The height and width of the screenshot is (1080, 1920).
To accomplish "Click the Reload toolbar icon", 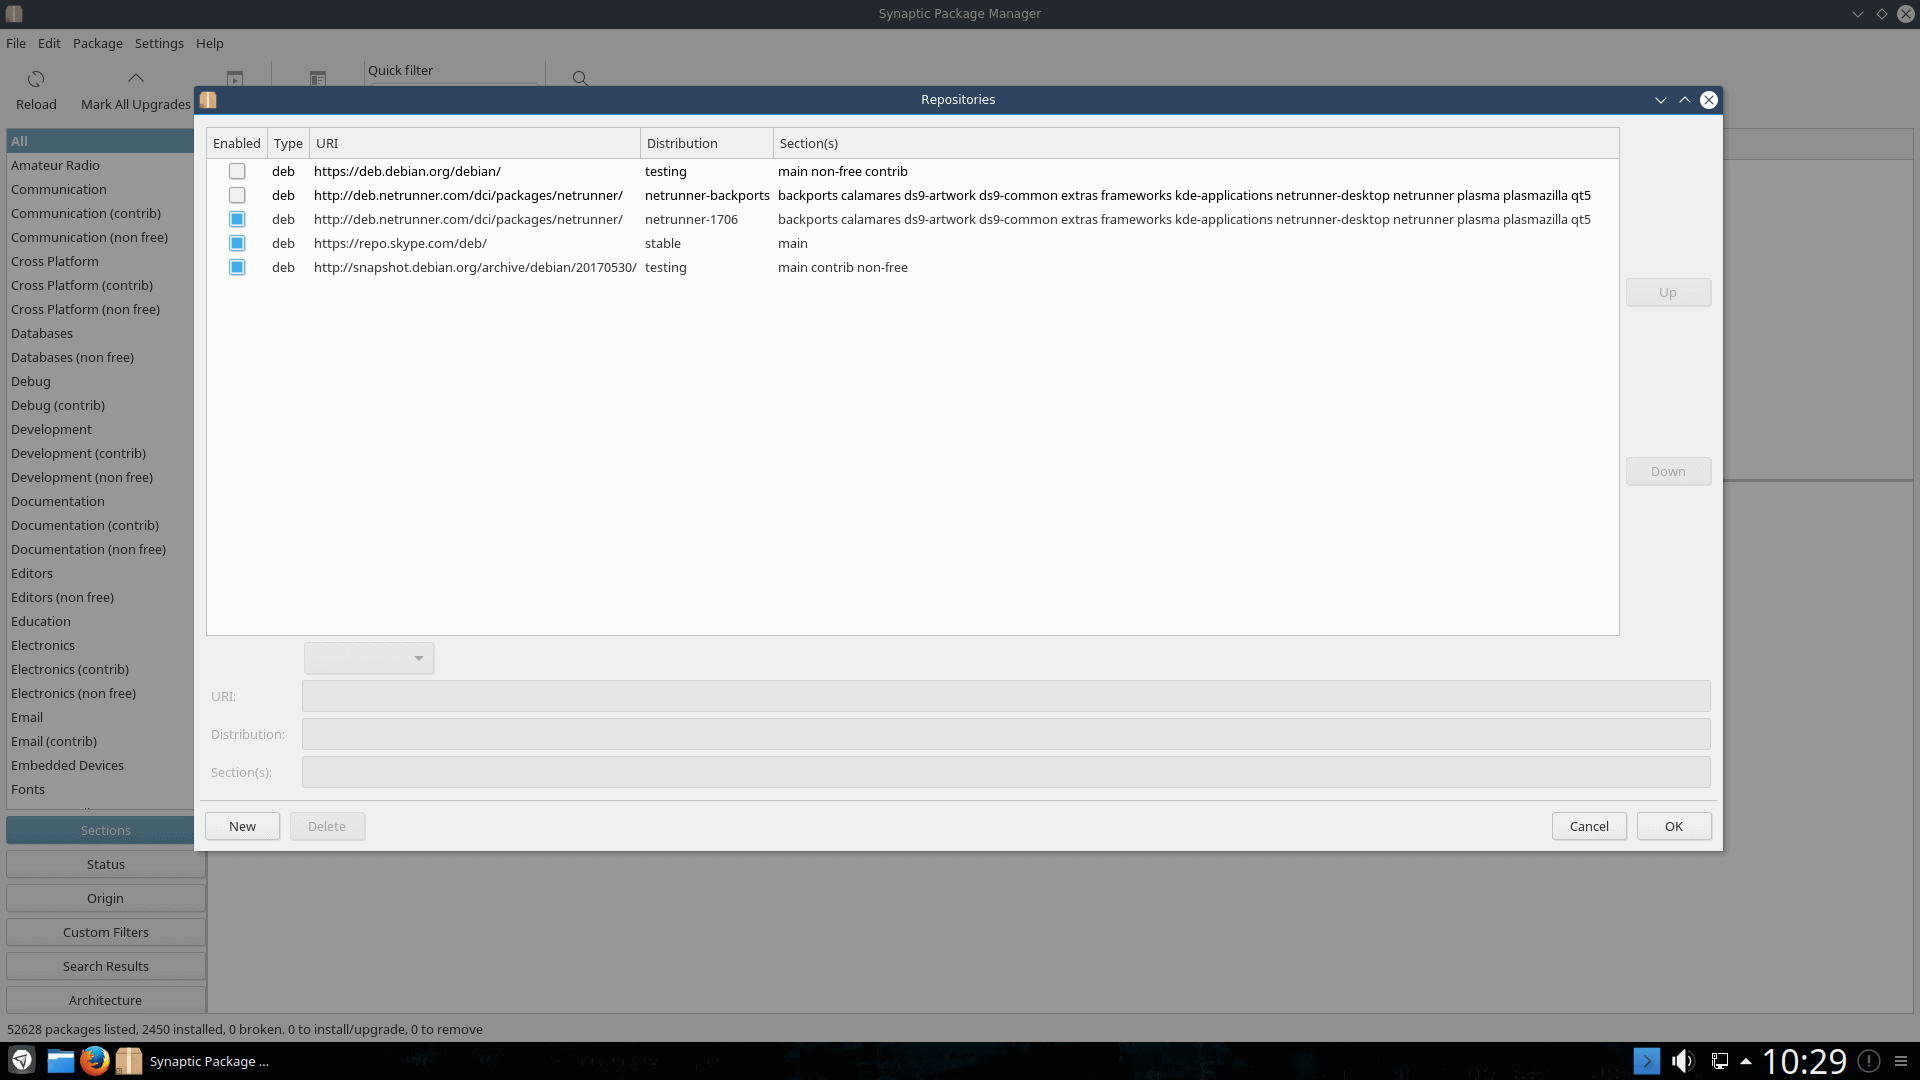I will click(x=36, y=79).
